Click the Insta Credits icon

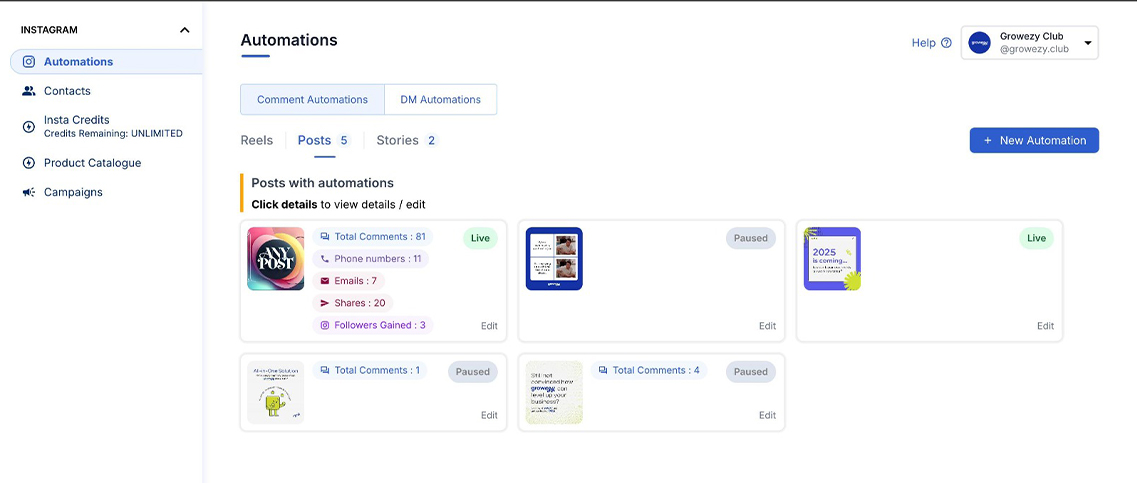(x=29, y=126)
